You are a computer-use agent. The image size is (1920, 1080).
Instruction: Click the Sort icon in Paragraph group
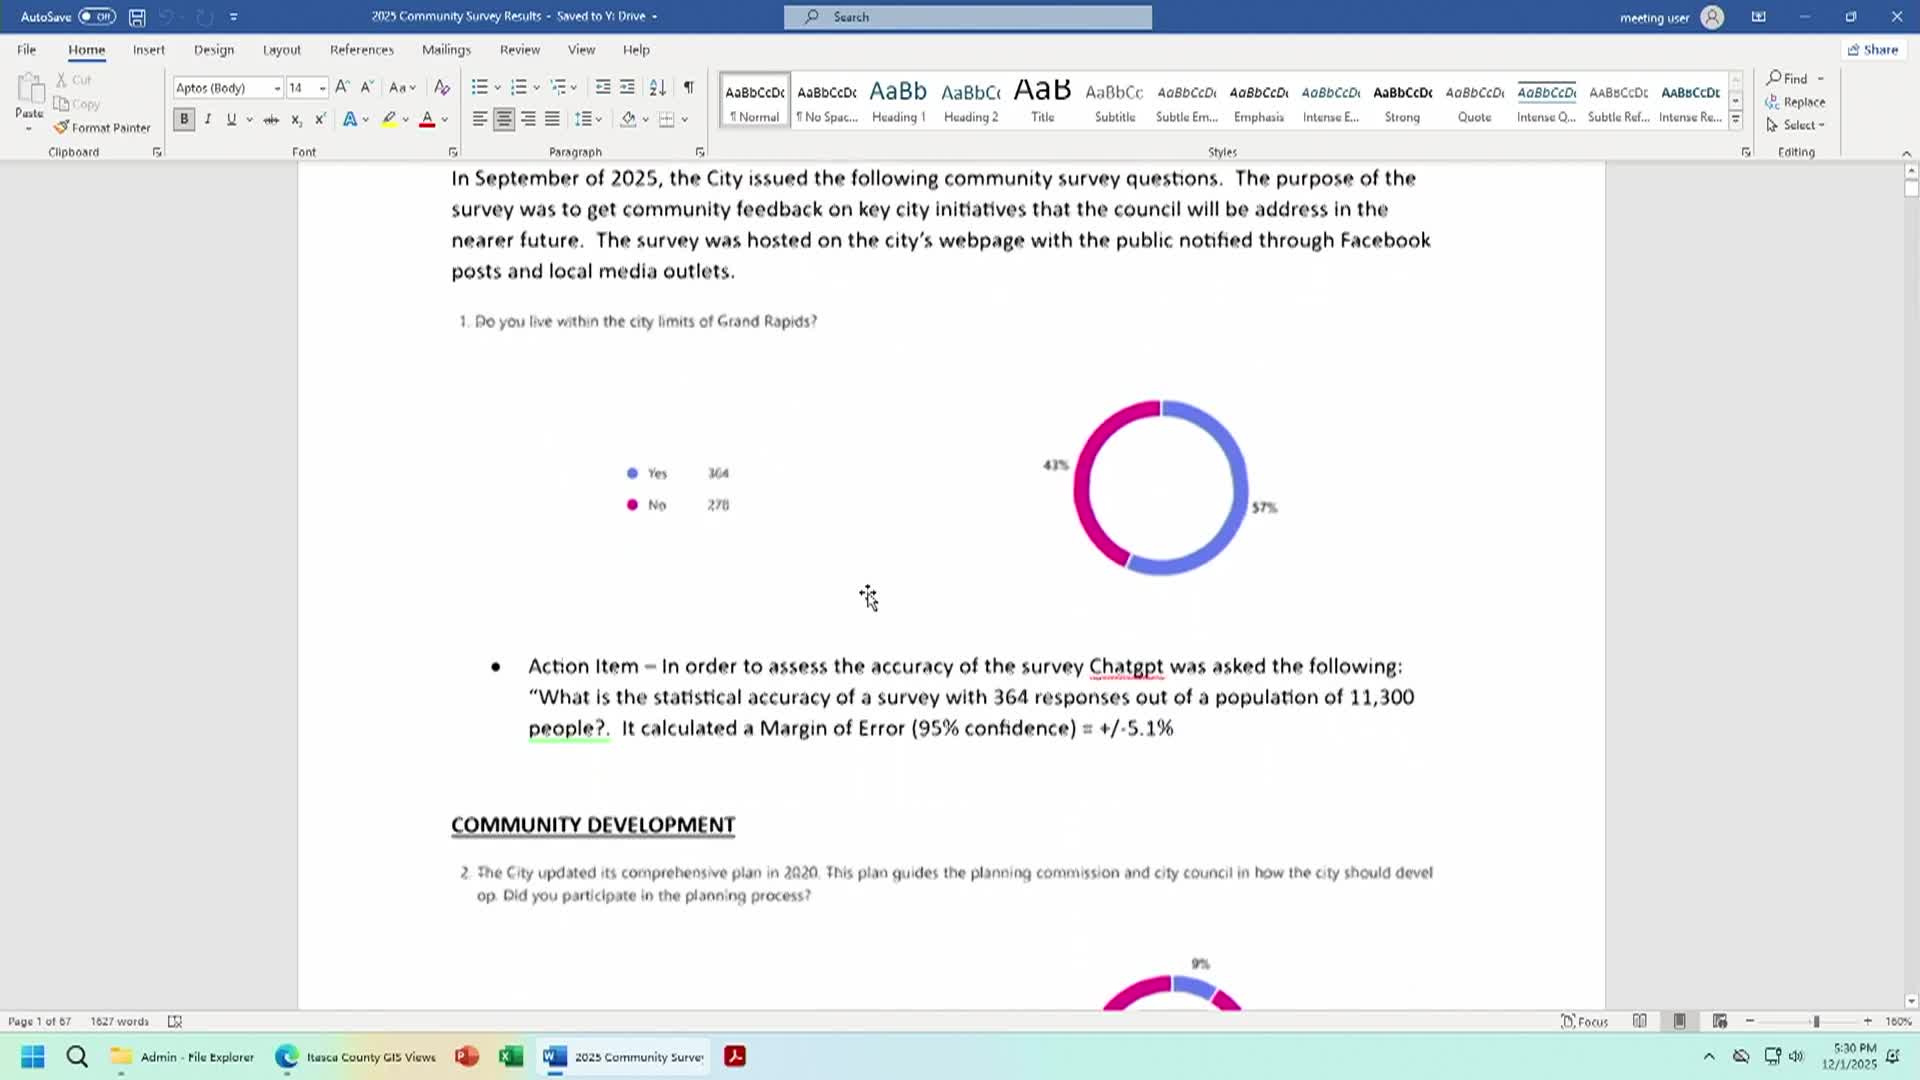point(657,87)
